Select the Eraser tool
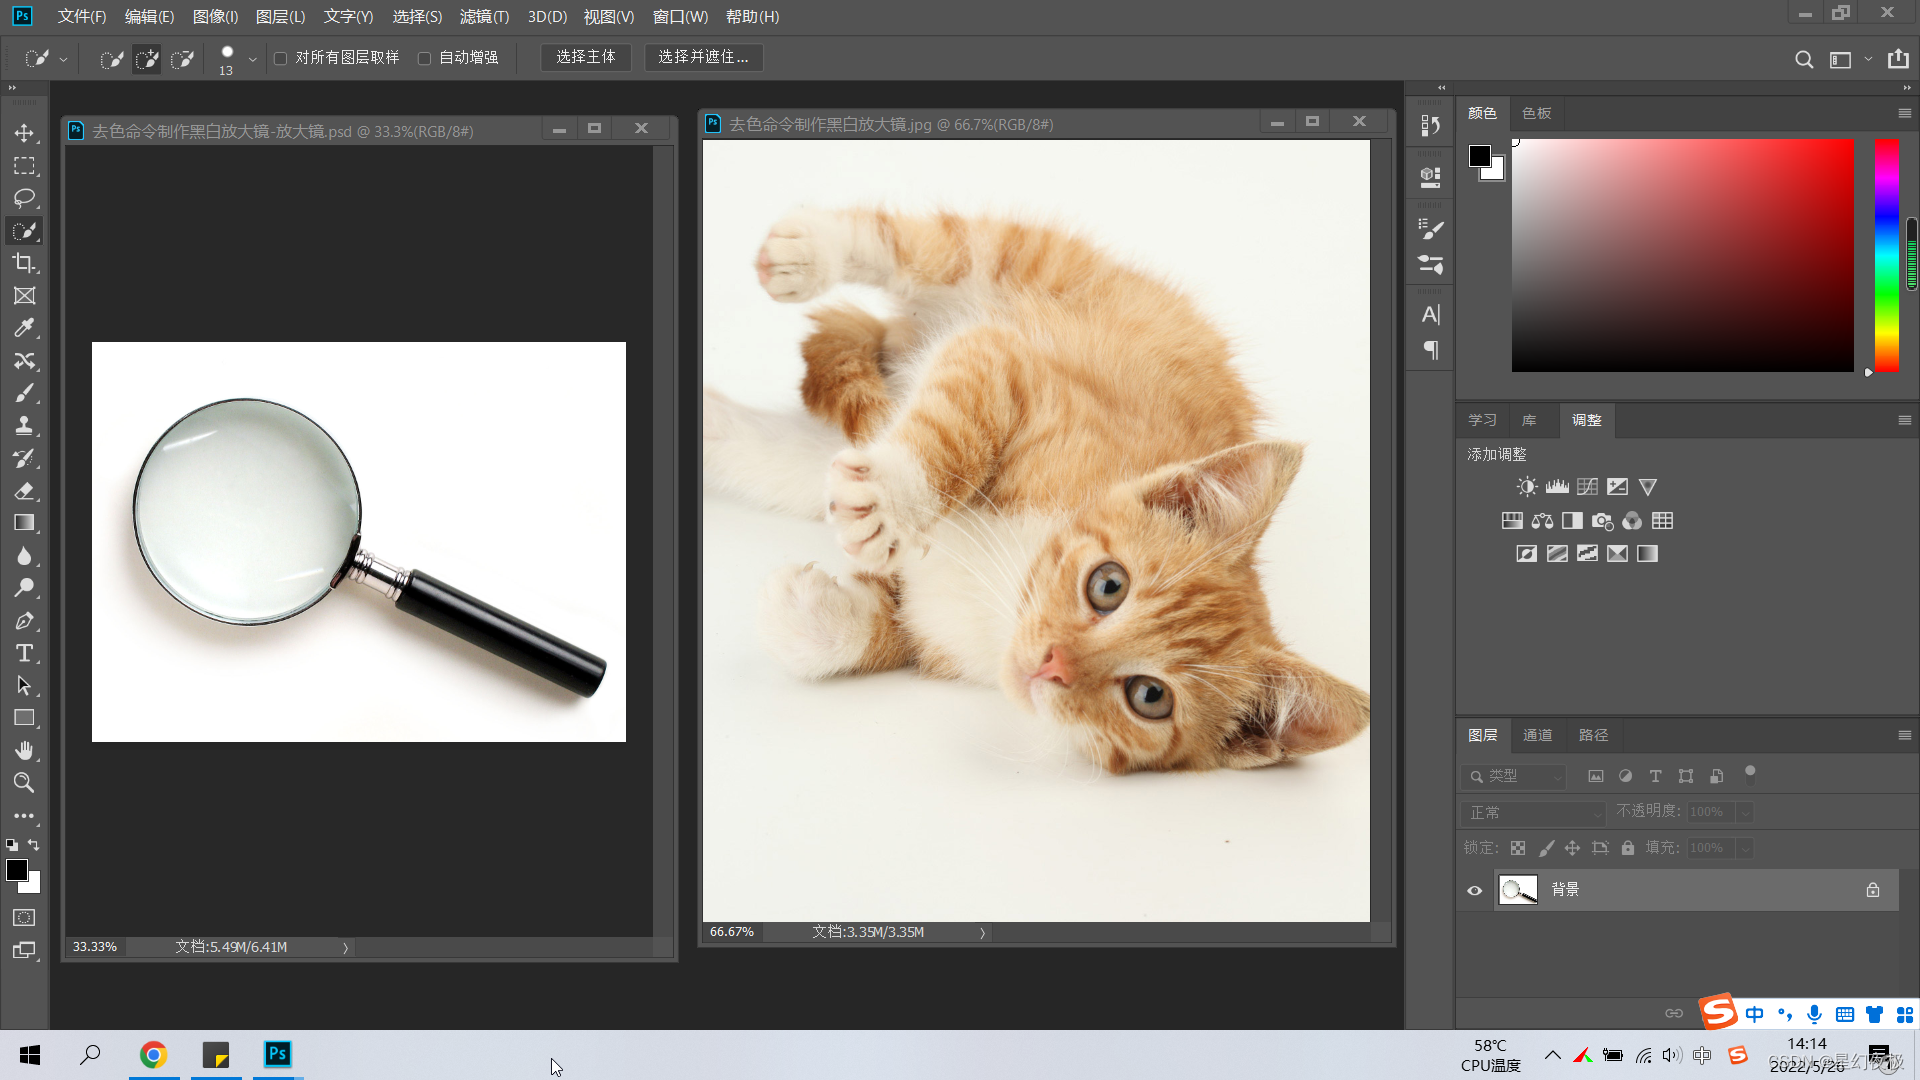Viewport: 1920px width, 1080px height. tap(24, 490)
